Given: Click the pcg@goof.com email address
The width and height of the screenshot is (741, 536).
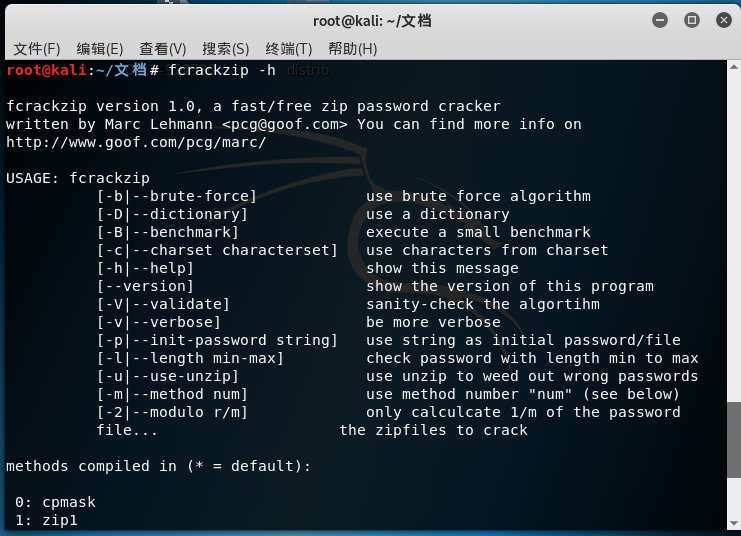Looking at the screenshot, I should pyautogui.click(x=284, y=124).
